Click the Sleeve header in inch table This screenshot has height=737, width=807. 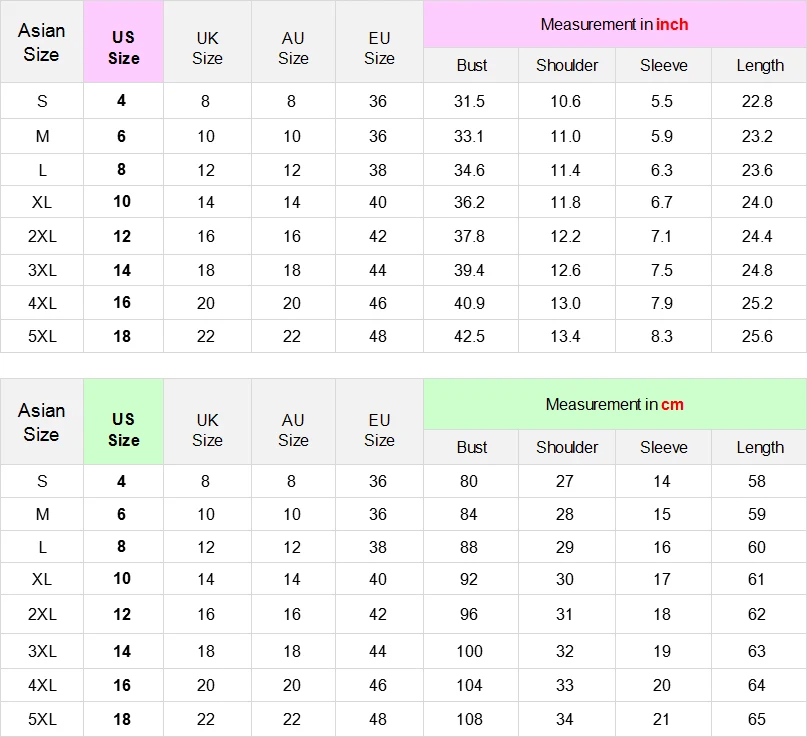(663, 65)
